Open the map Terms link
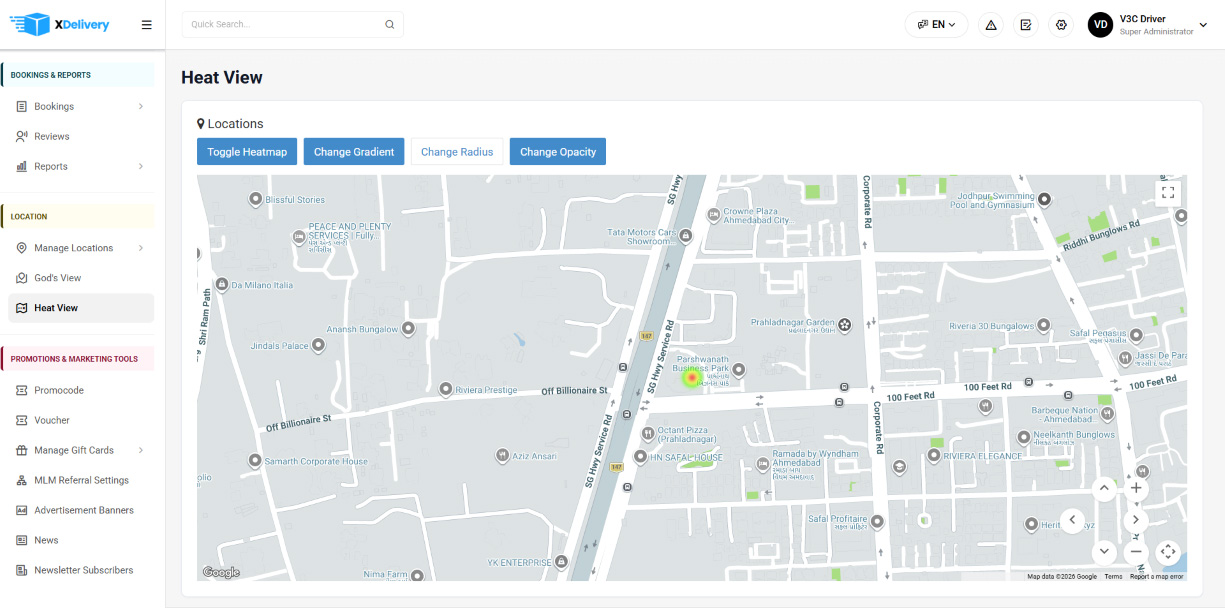This screenshot has height=608, width=1225. tap(1113, 576)
